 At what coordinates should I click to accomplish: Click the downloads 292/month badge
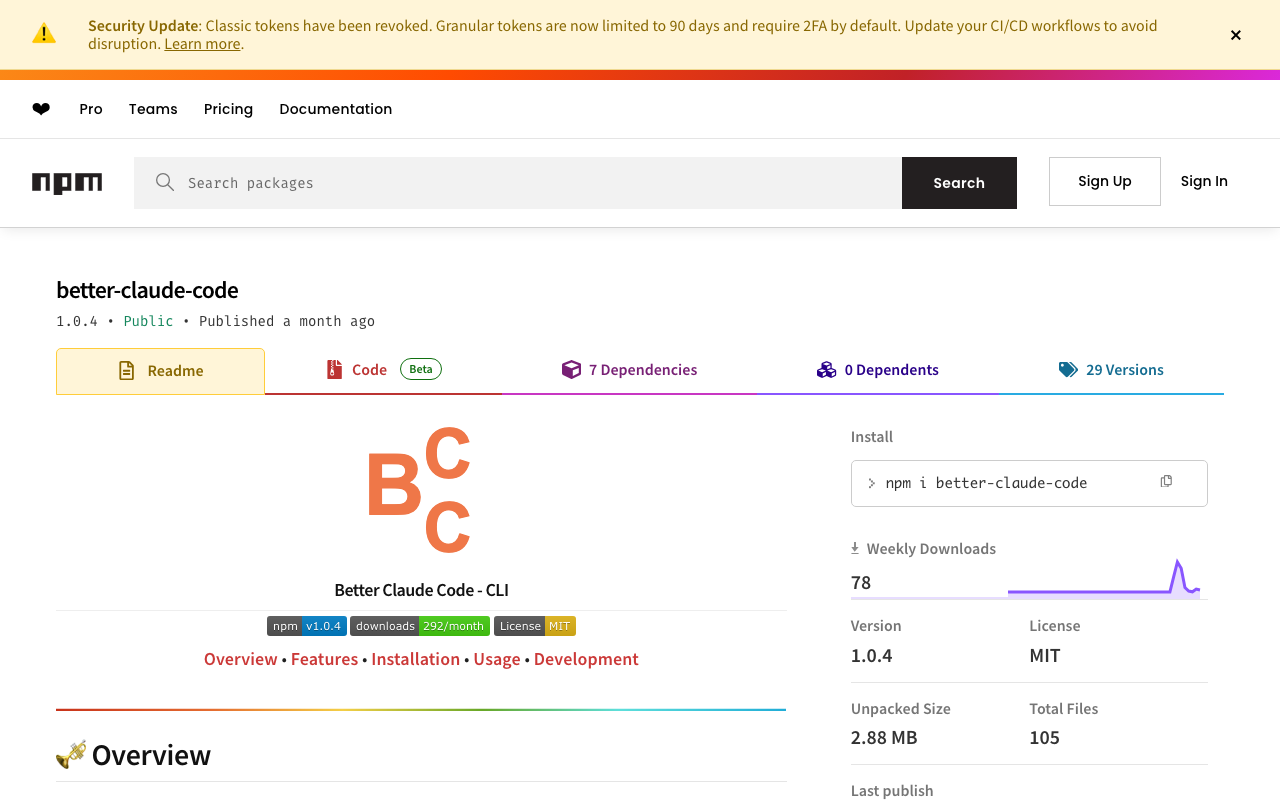[420, 626]
